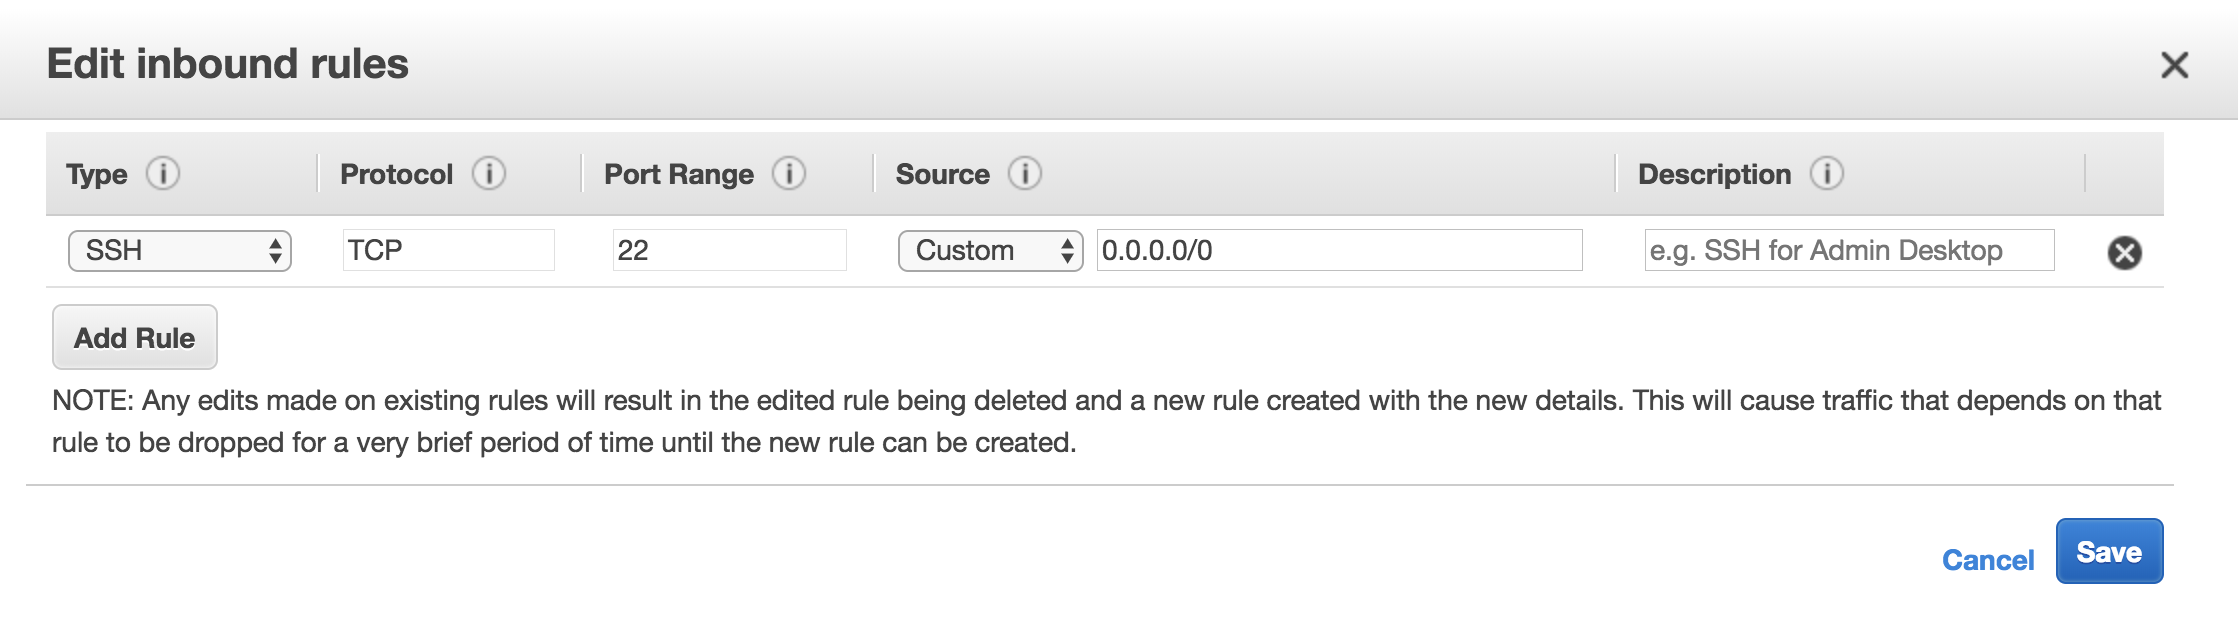Click the Protocol column header label

(396, 175)
